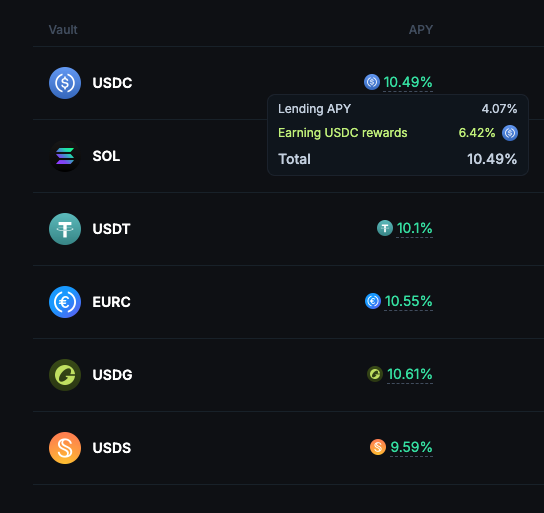Viewport: 544px width, 513px height.
Task: Click the EURC 10.55% APY value
Action: pos(409,301)
